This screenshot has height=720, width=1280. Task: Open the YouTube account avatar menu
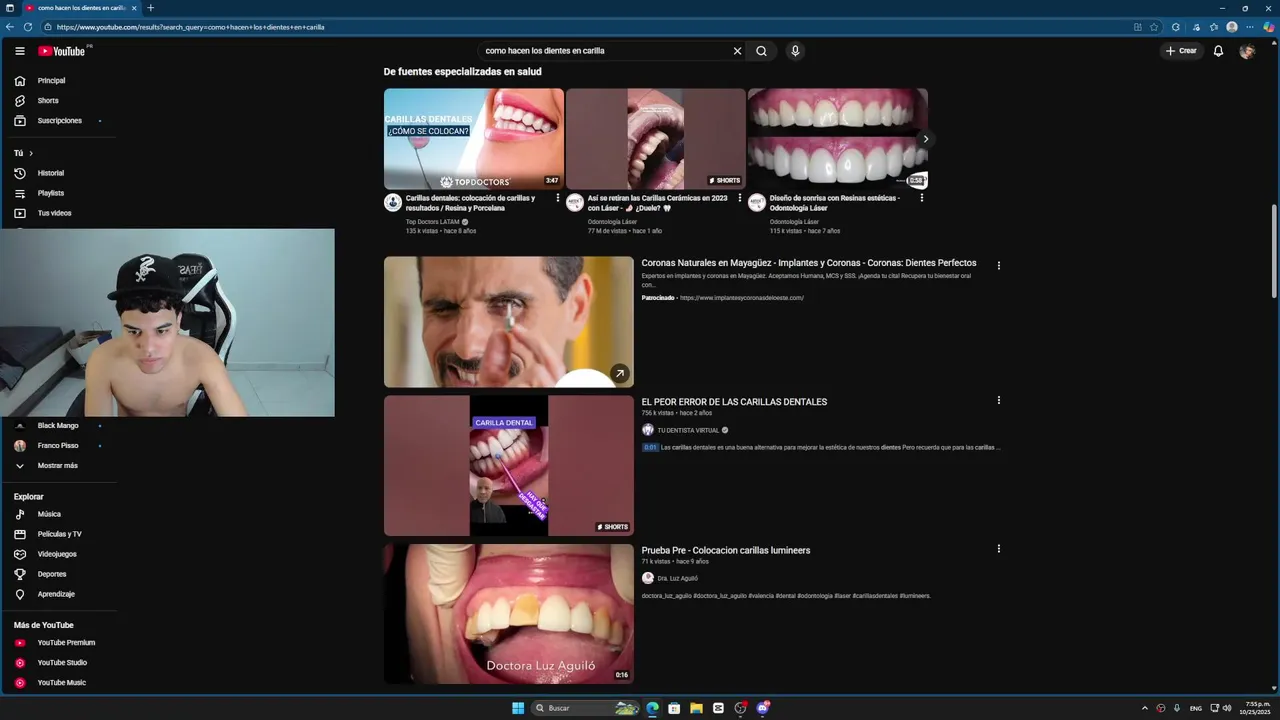(1247, 51)
